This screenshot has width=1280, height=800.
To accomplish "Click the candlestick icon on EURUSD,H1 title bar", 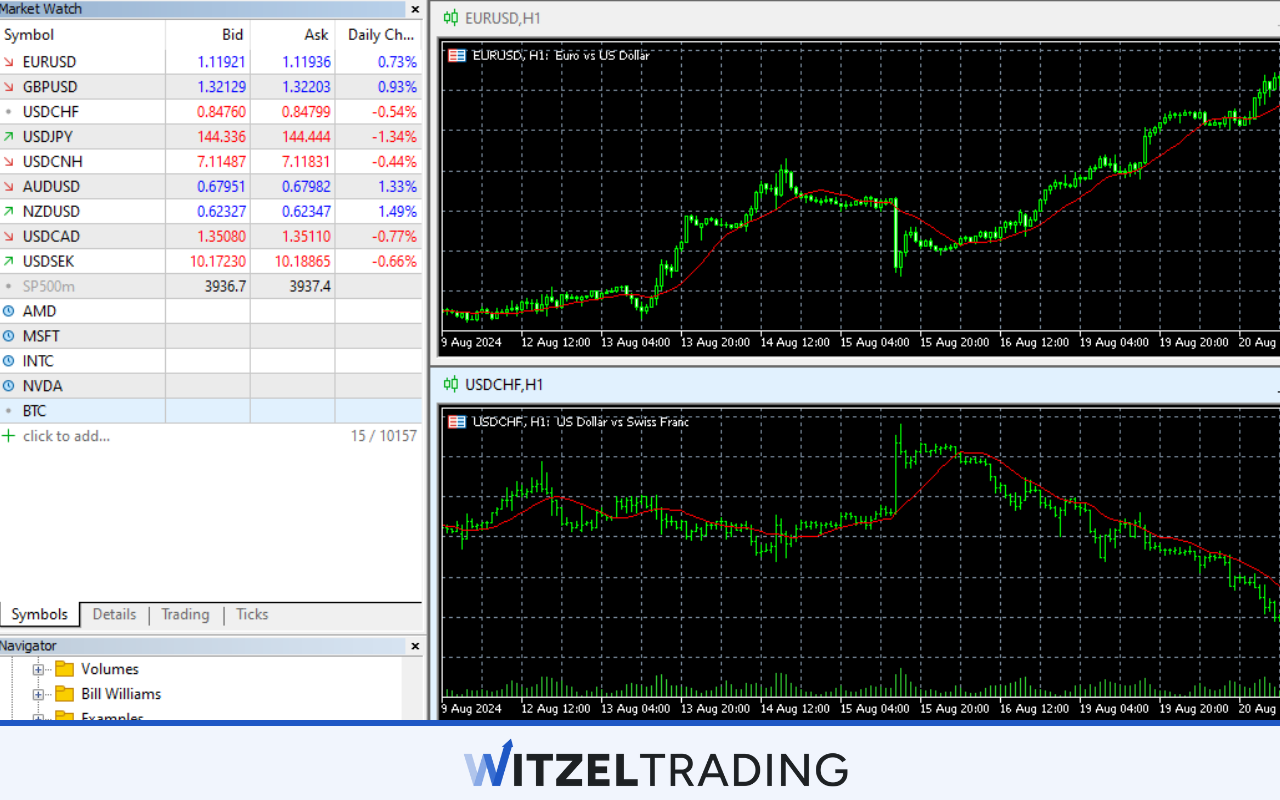I will click(x=450, y=18).
